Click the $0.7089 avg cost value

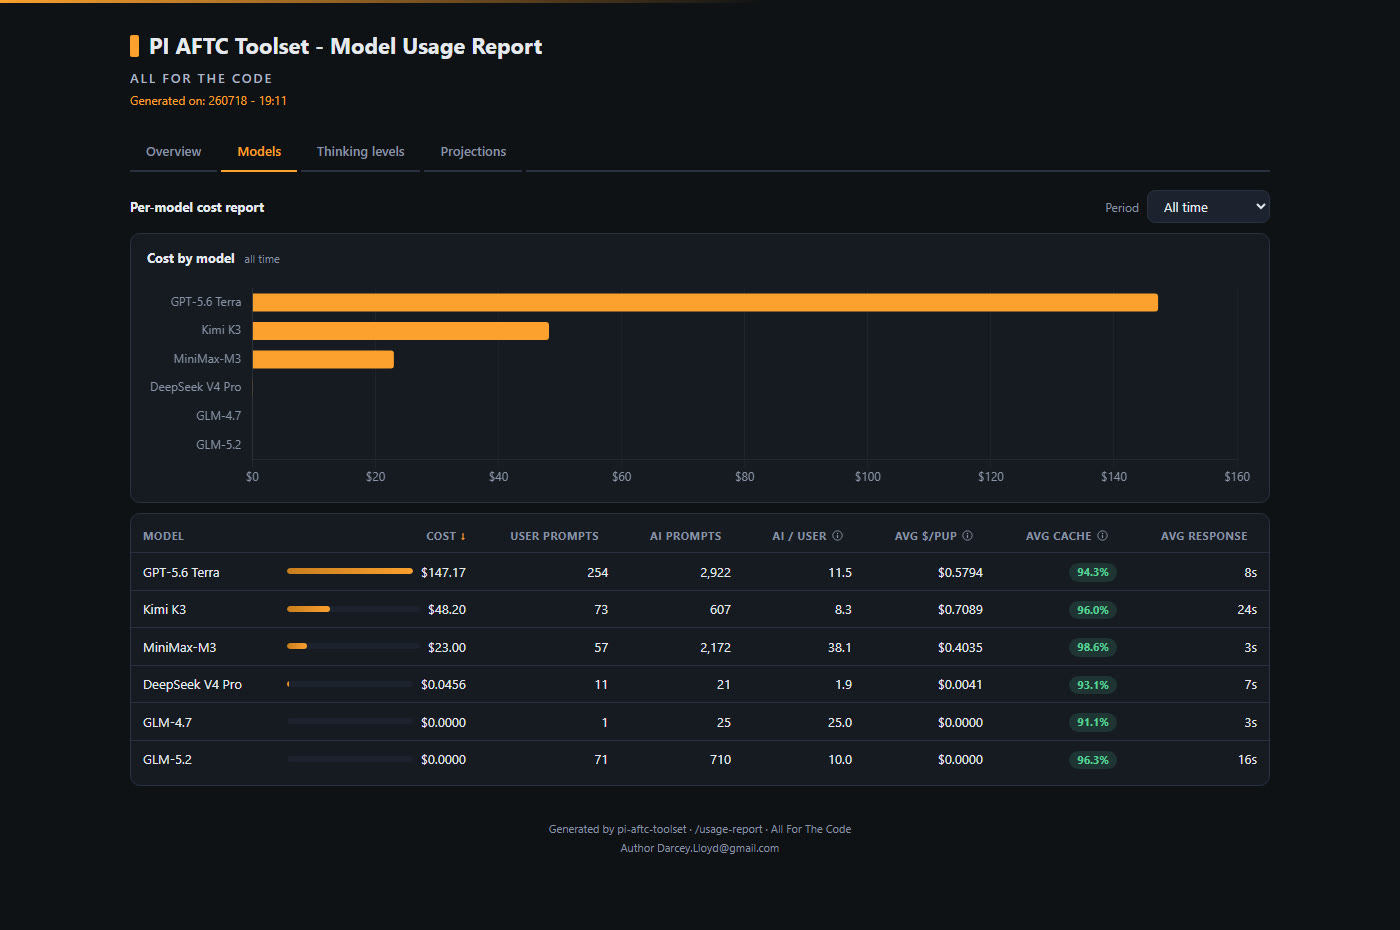(960, 610)
